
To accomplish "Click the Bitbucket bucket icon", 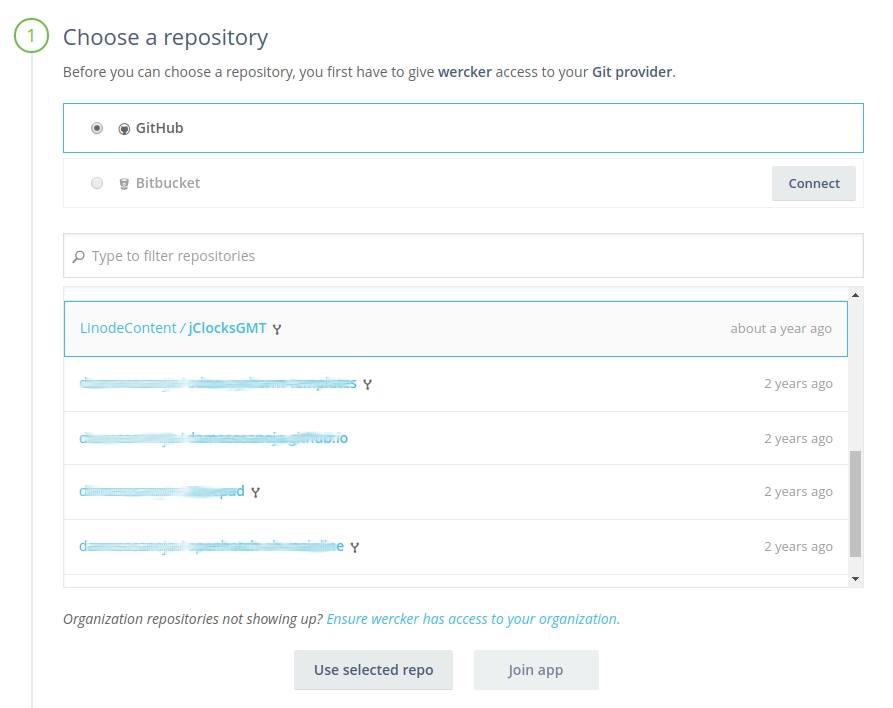I will [124, 183].
